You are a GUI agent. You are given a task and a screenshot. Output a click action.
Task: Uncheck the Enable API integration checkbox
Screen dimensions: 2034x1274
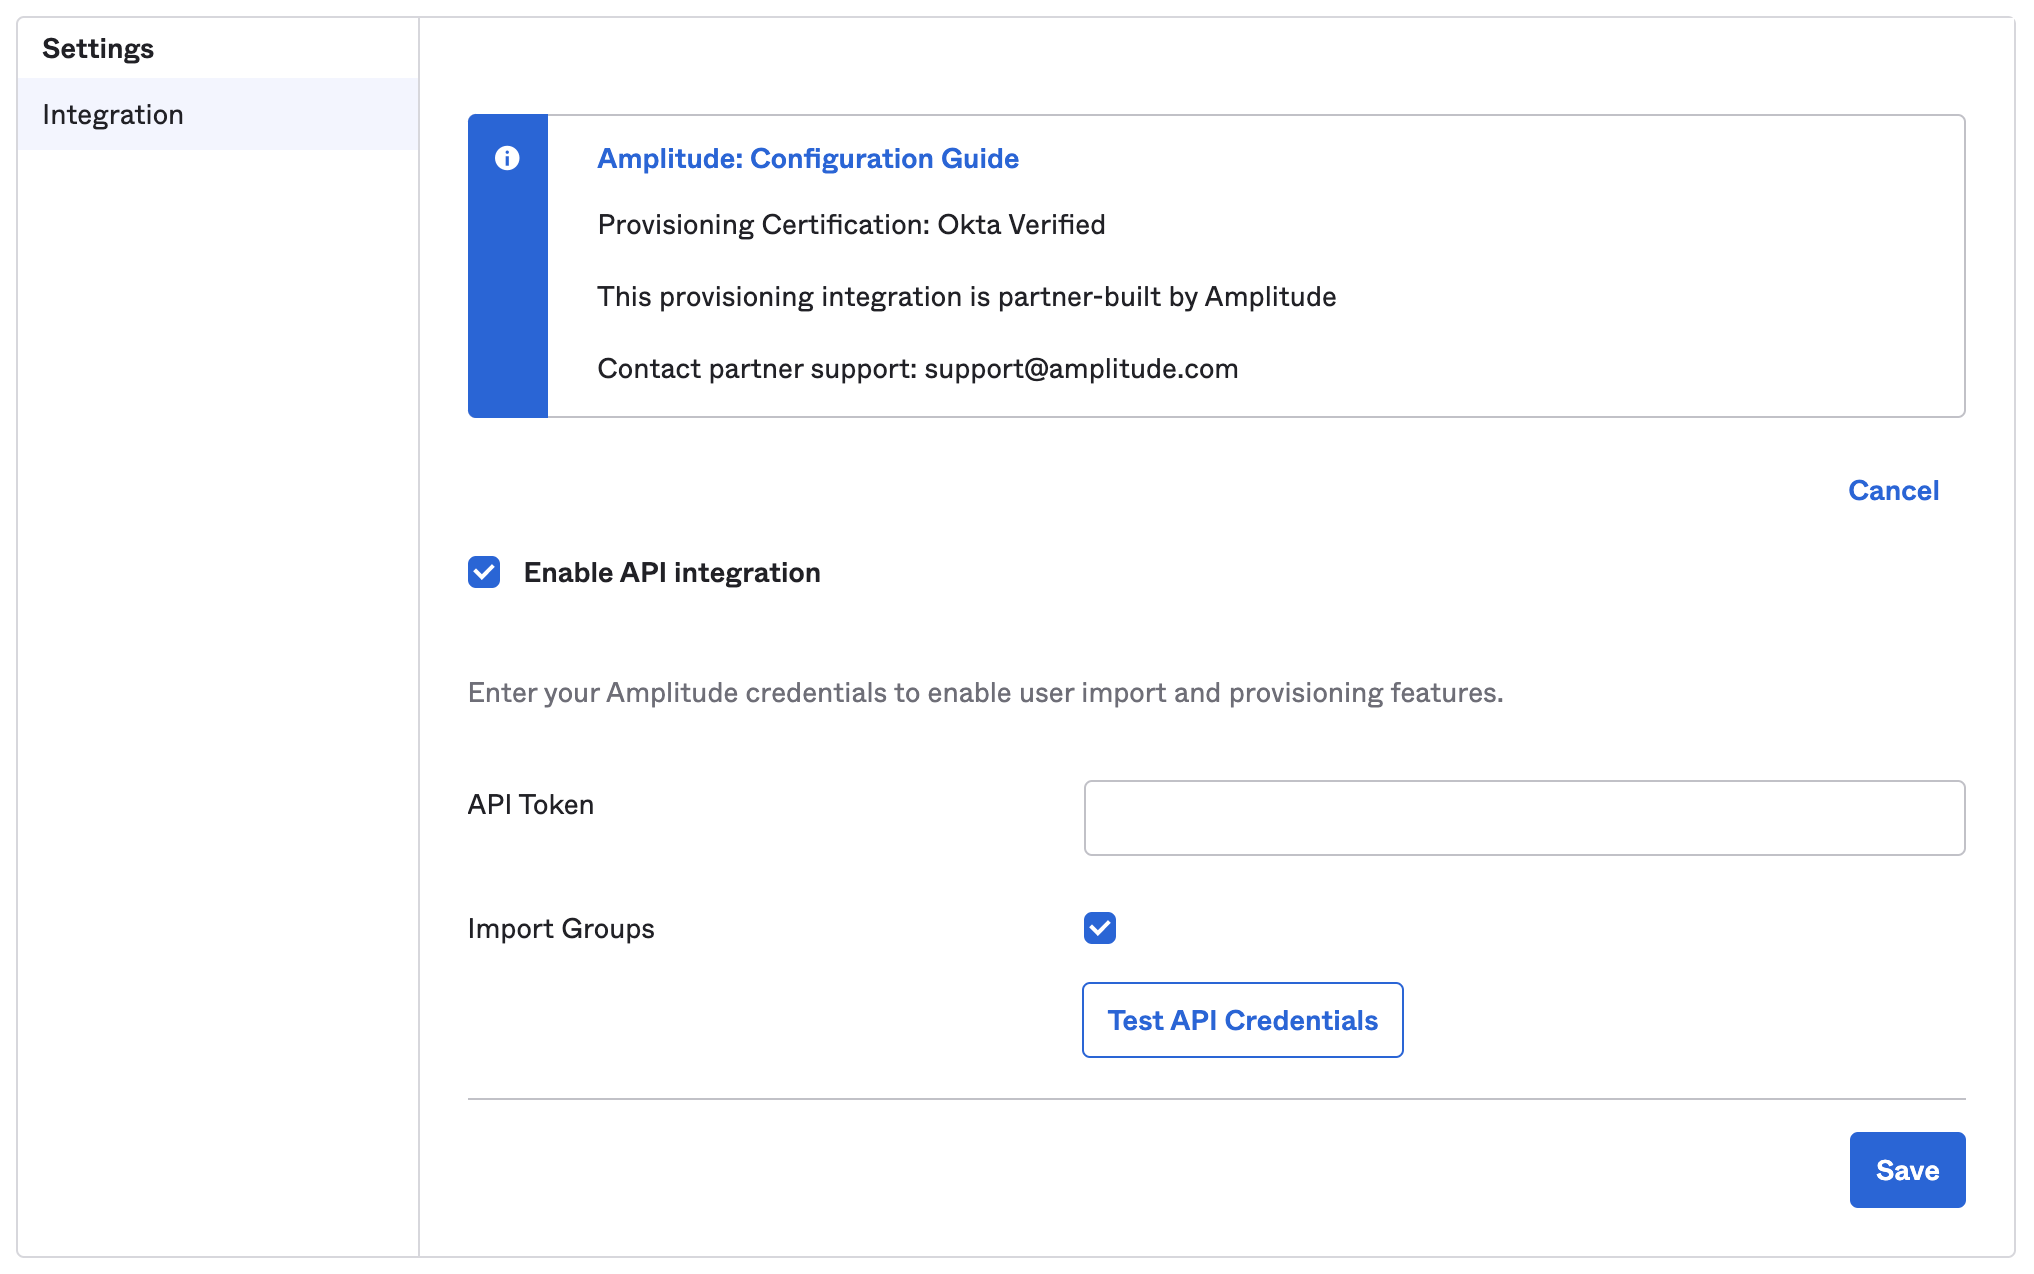click(x=484, y=572)
